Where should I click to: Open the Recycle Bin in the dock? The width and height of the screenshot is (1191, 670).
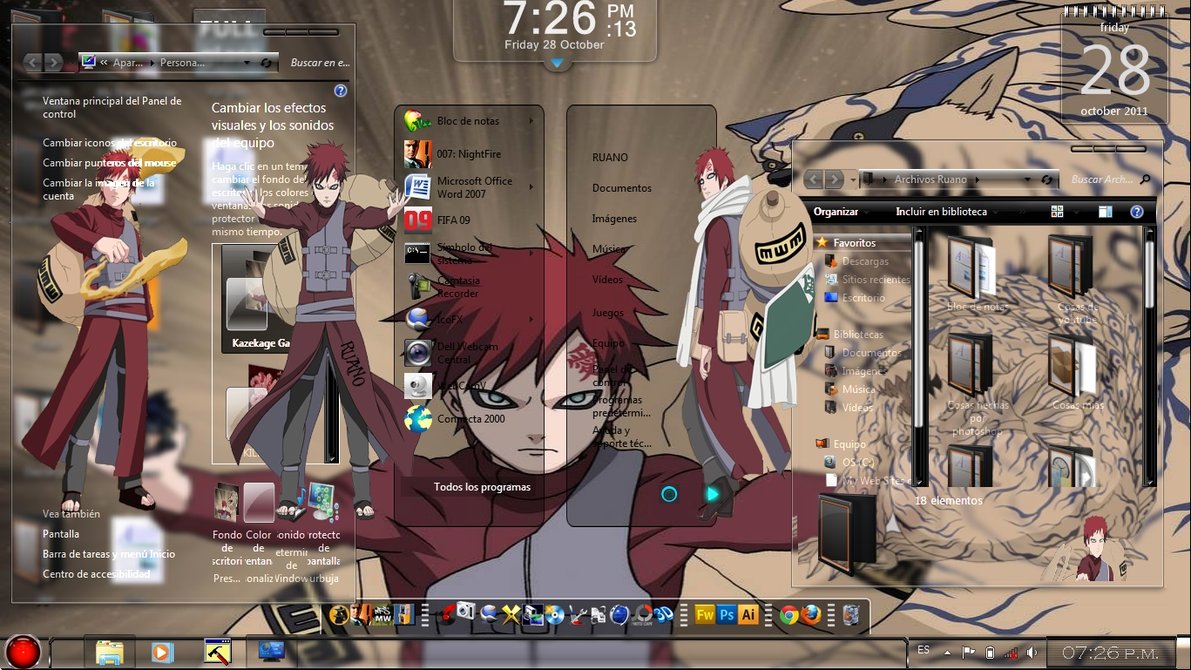850,615
